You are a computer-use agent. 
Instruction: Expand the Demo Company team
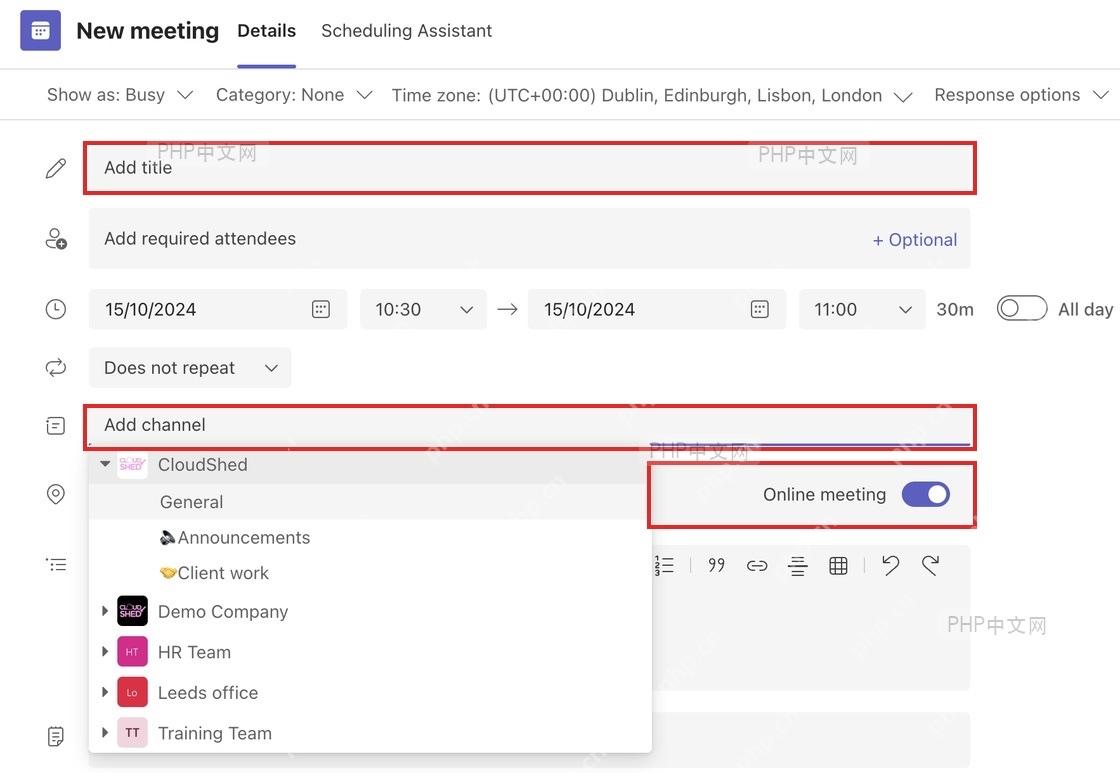pyautogui.click(x=105, y=611)
